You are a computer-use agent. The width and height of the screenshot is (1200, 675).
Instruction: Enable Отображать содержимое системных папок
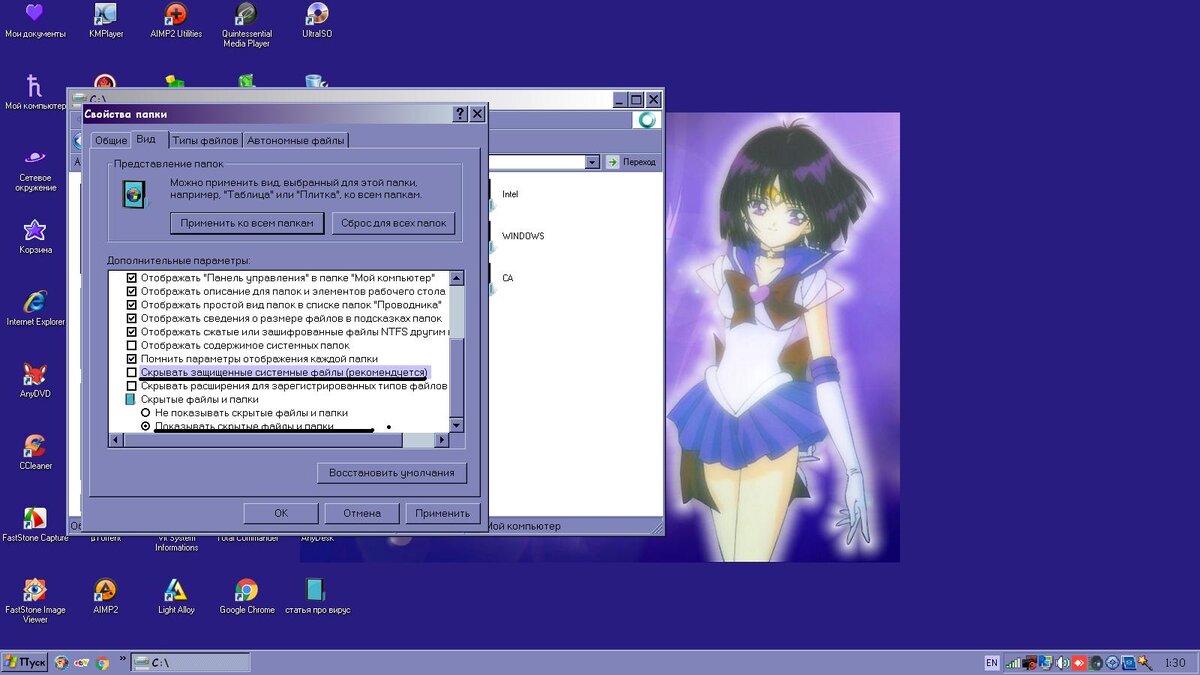coord(131,345)
